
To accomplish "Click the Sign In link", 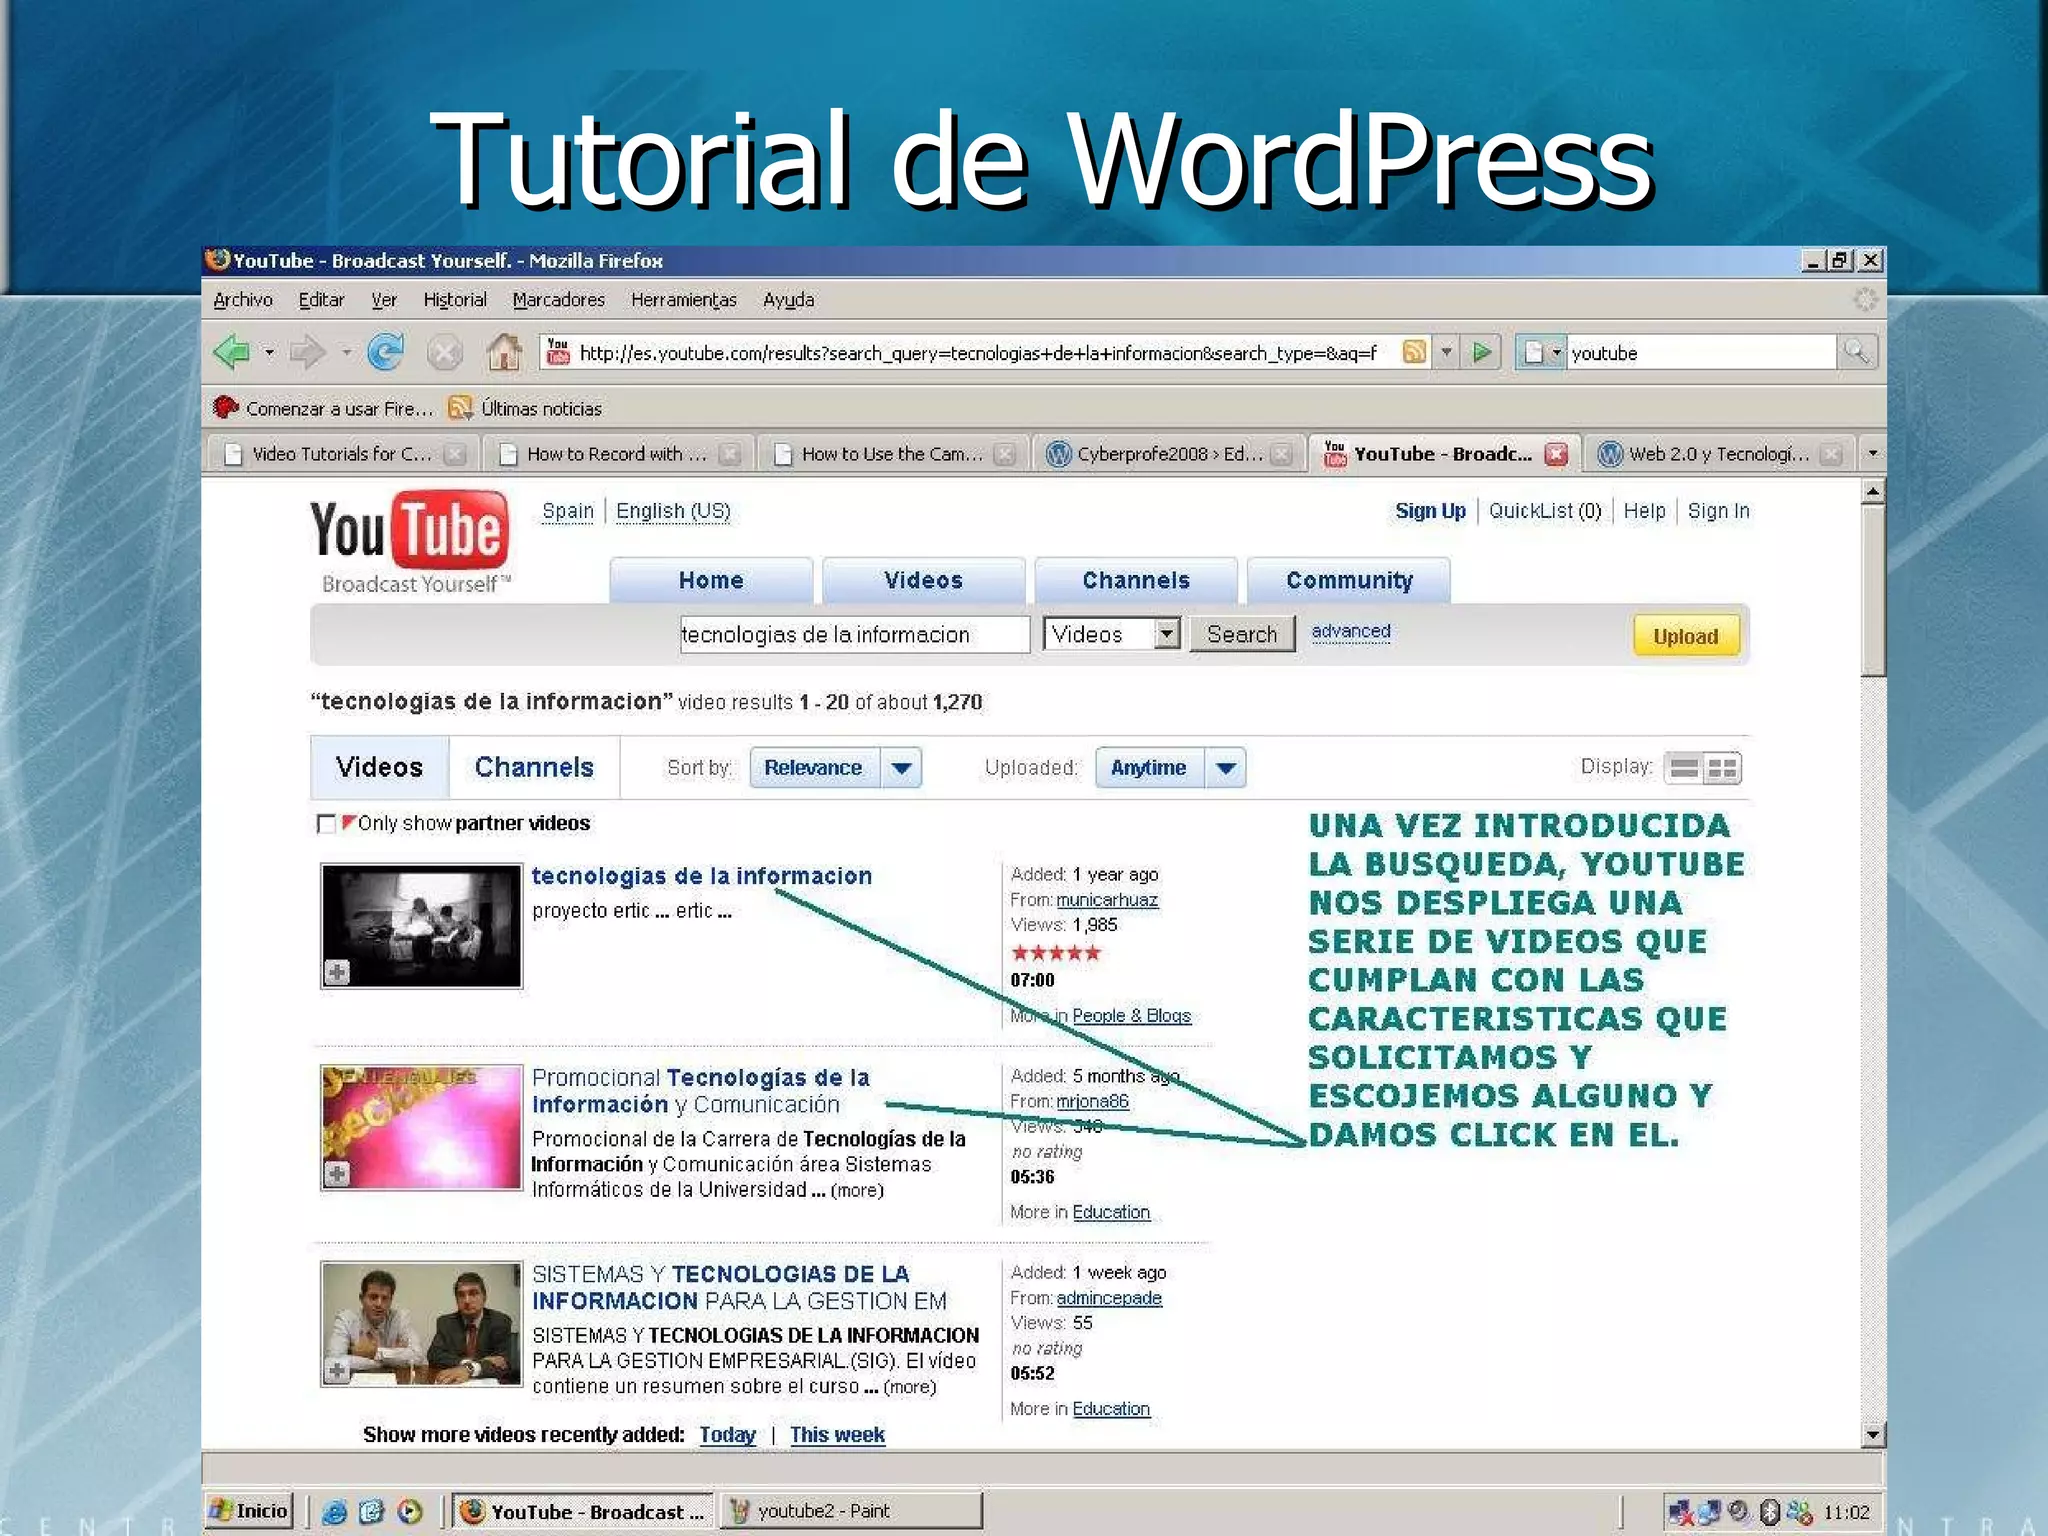I will tap(1718, 511).
